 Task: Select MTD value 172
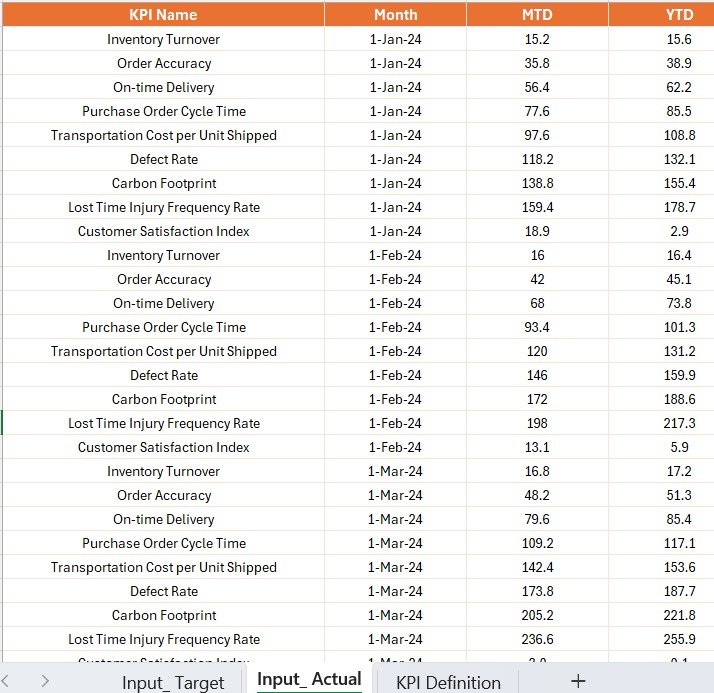point(537,399)
